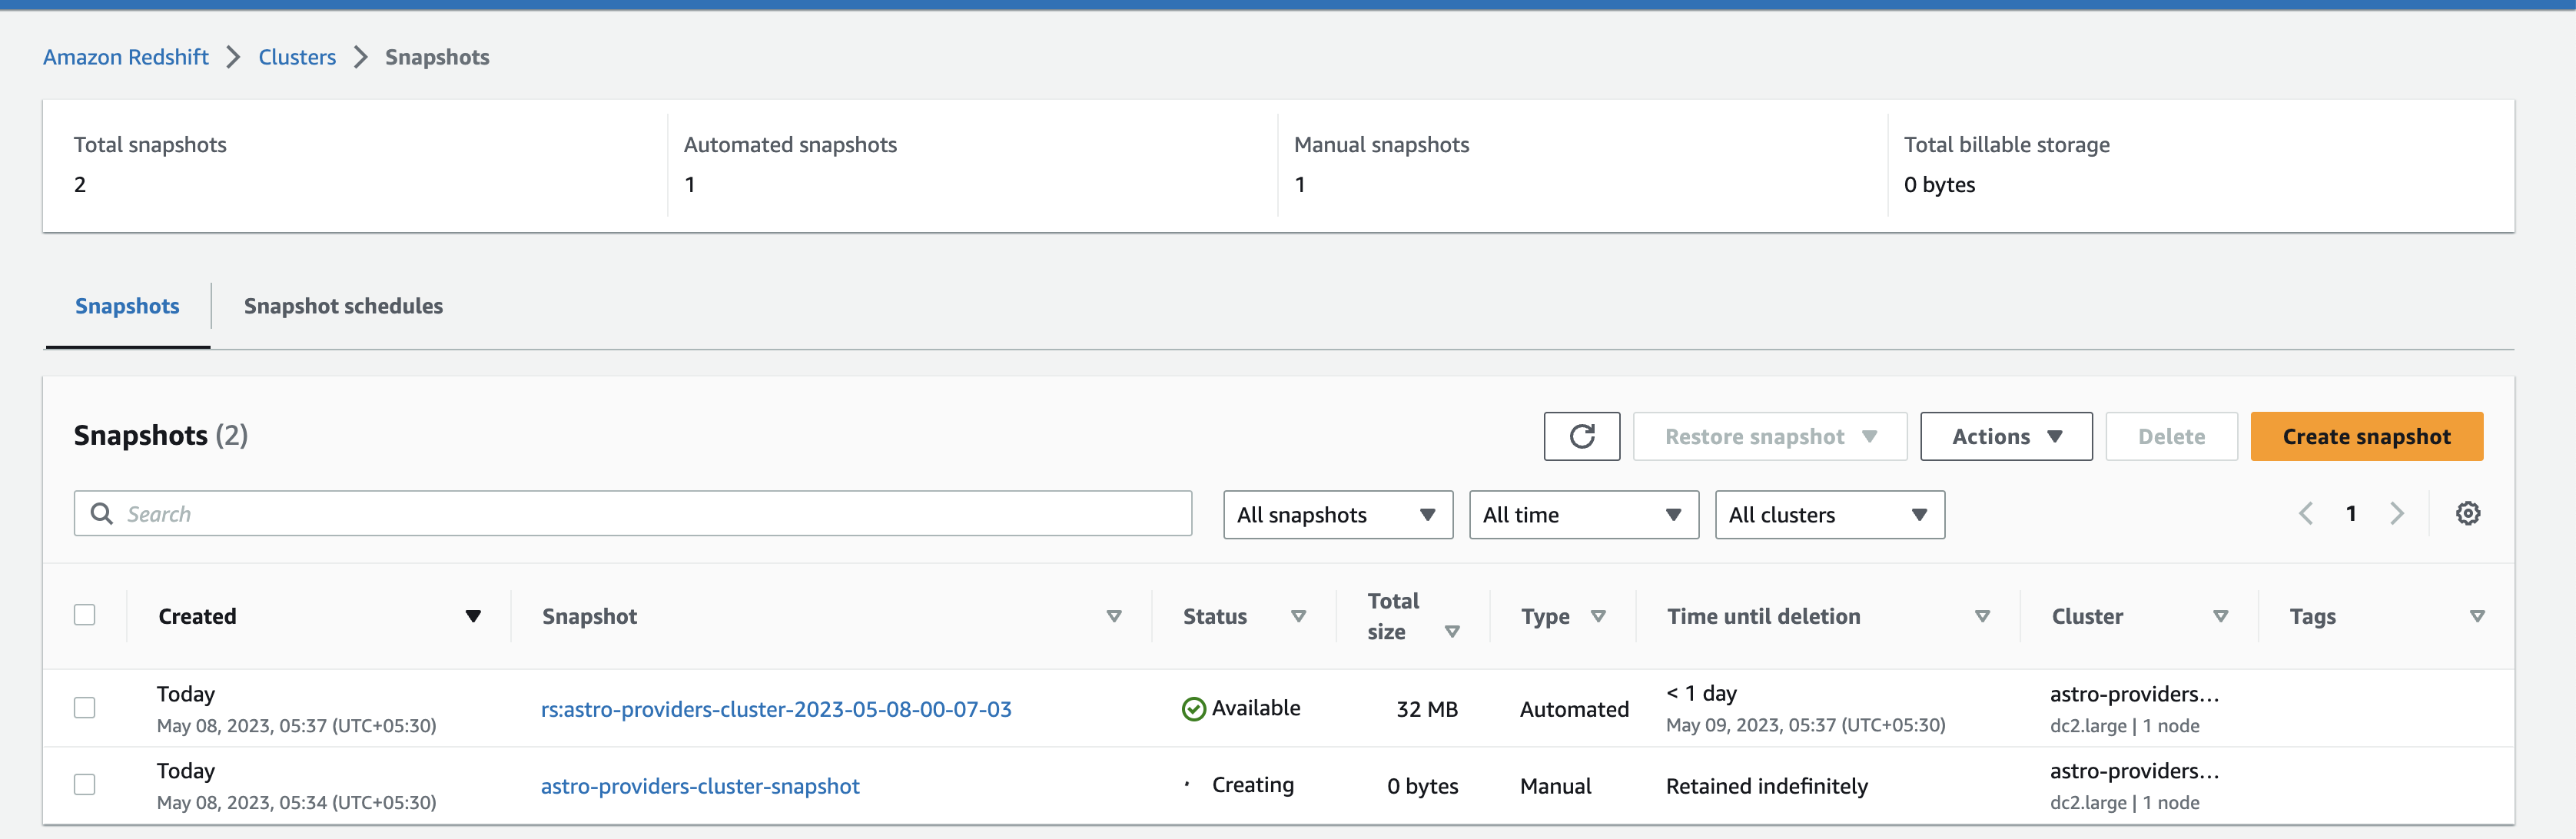
Task: Switch to the Snapshot schedules tab
Action: 343,306
